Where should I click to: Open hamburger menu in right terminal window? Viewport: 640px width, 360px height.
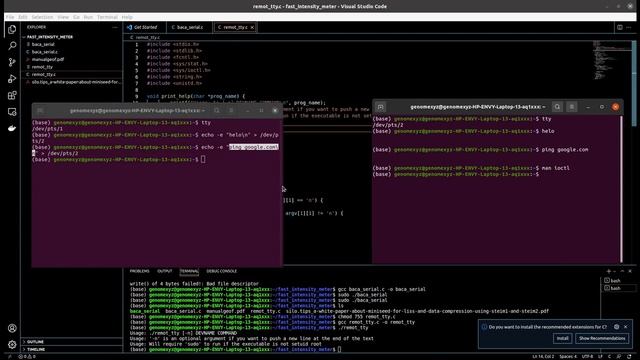click(572, 107)
